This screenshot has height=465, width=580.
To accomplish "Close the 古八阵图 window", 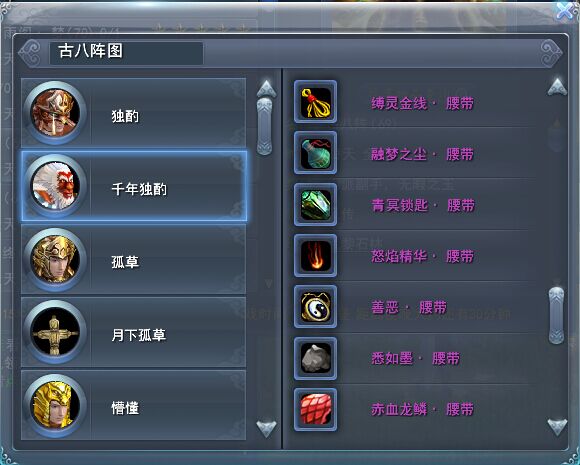I will [565, 11].
